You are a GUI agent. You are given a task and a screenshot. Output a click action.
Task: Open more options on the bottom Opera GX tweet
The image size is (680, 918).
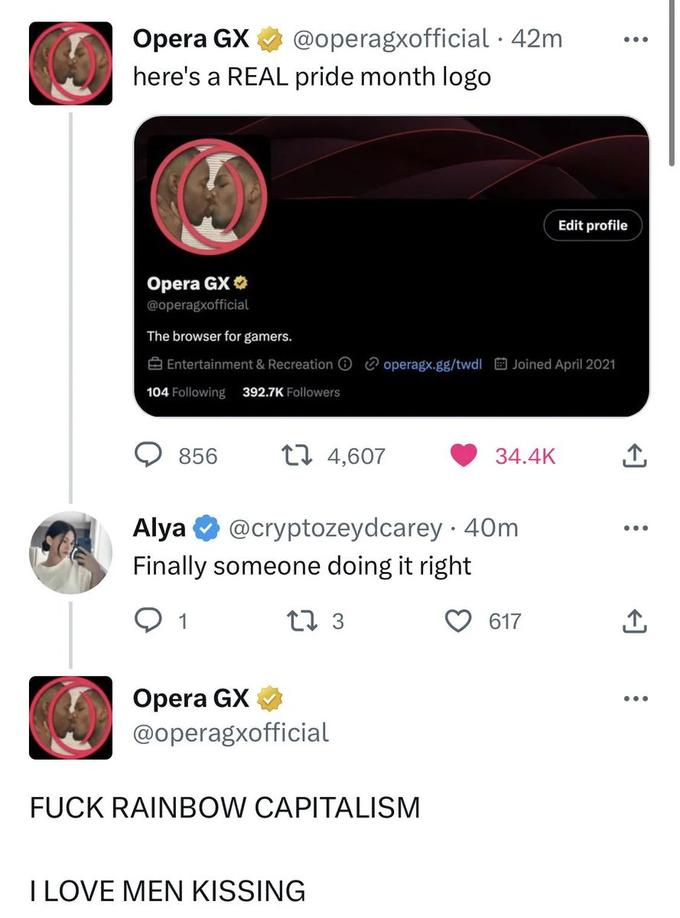tap(633, 698)
